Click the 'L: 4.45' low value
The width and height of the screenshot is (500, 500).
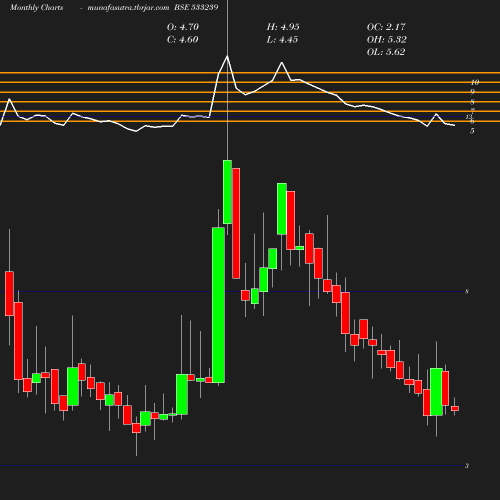tap(282, 39)
